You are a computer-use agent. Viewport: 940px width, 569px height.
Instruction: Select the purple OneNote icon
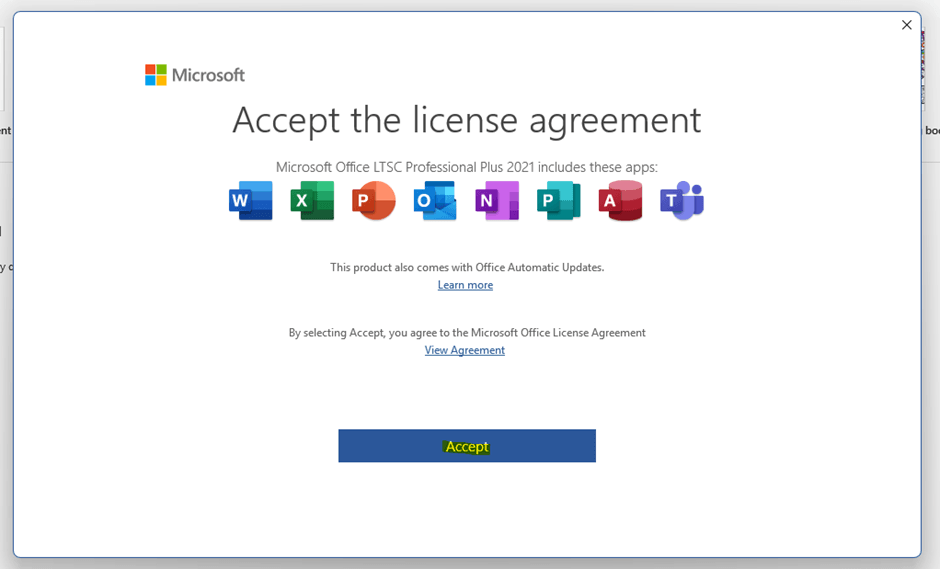tap(497, 201)
